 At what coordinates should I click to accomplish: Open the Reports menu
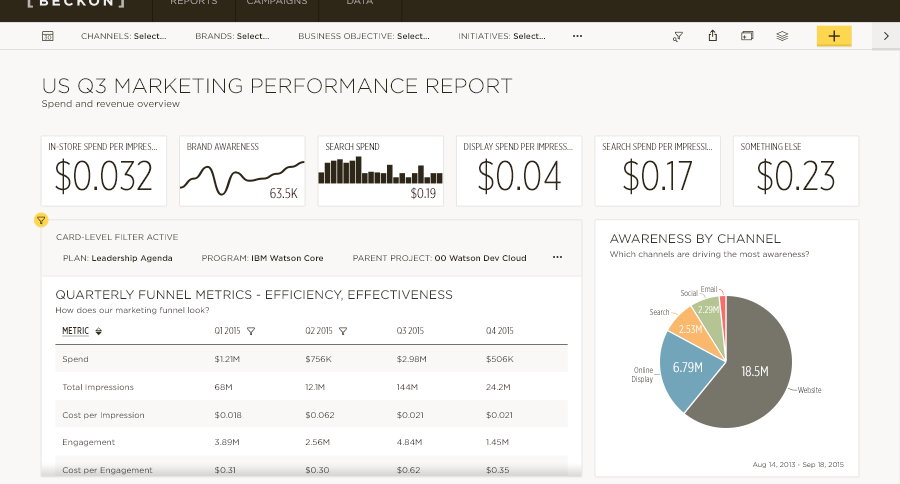[193, 3]
